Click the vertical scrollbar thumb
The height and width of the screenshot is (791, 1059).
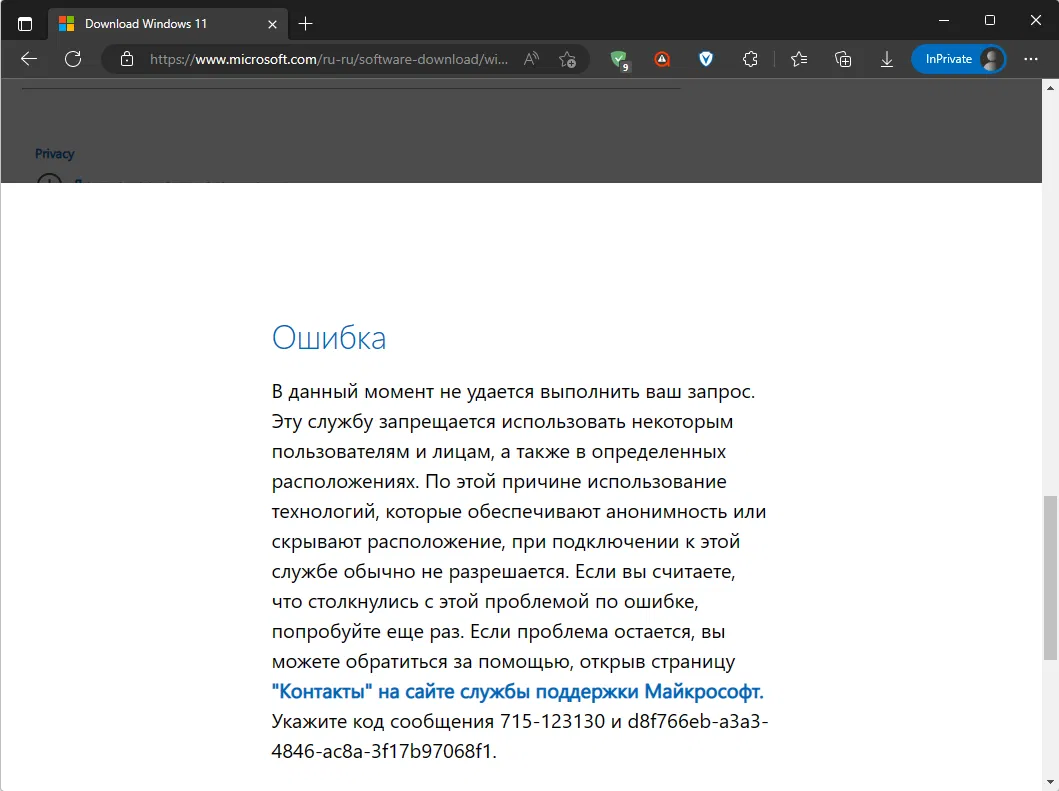click(x=1050, y=578)
